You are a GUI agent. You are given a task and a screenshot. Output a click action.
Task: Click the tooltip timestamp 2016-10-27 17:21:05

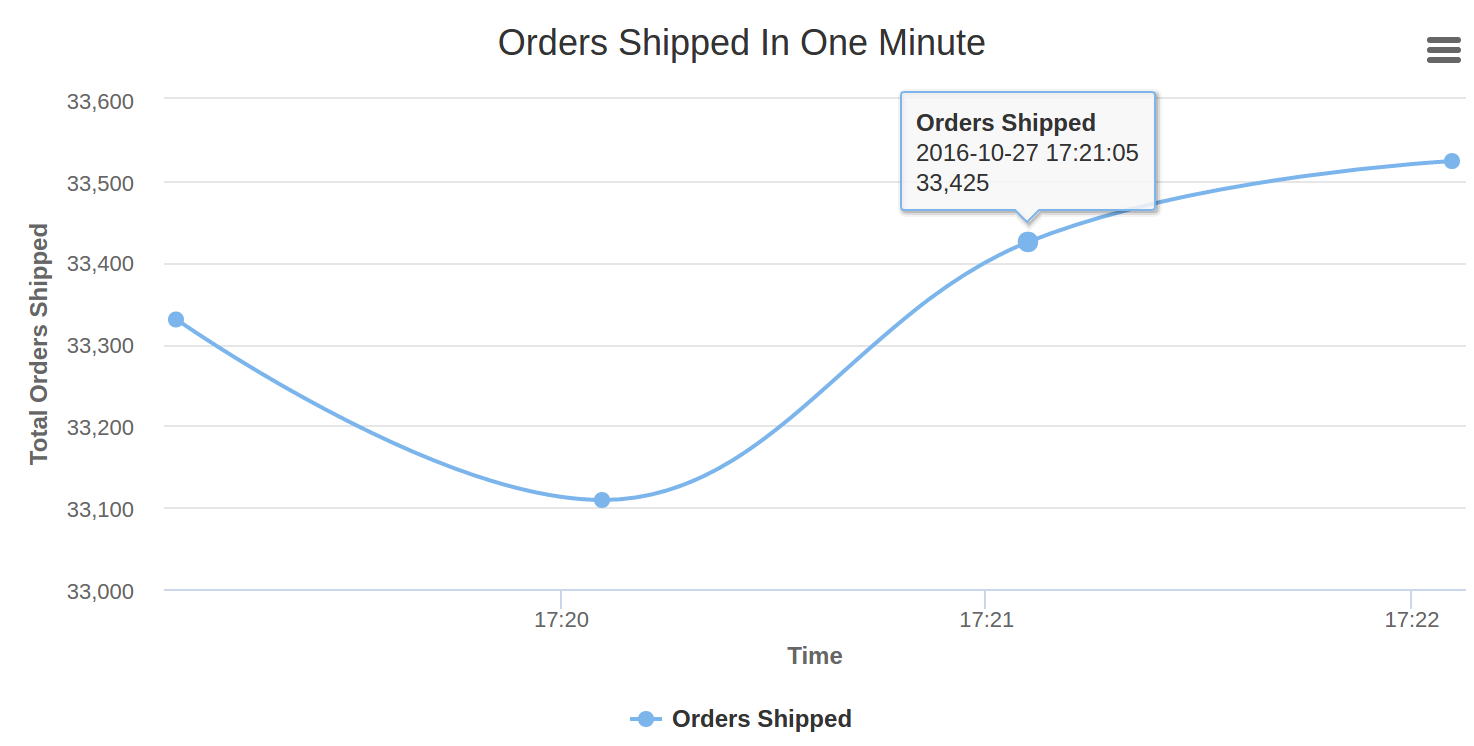click(x=1027, y=153)
